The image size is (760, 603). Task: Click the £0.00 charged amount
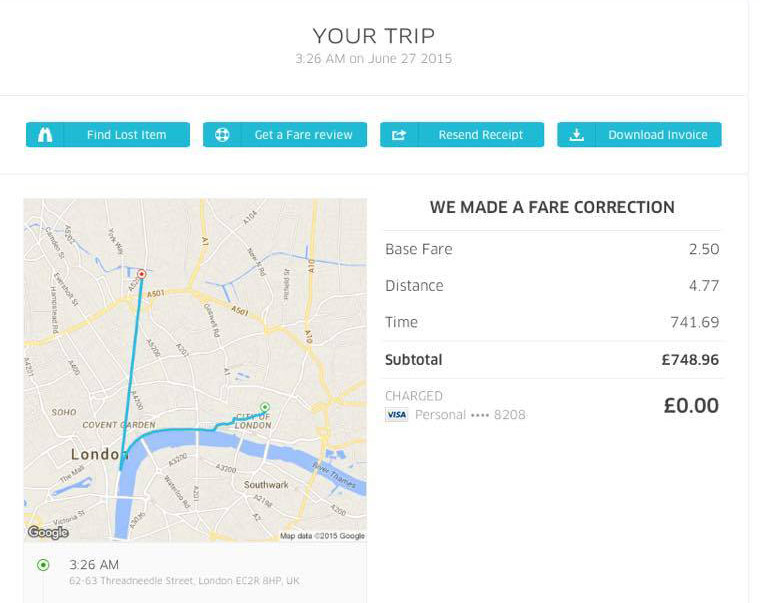[691, 406]
